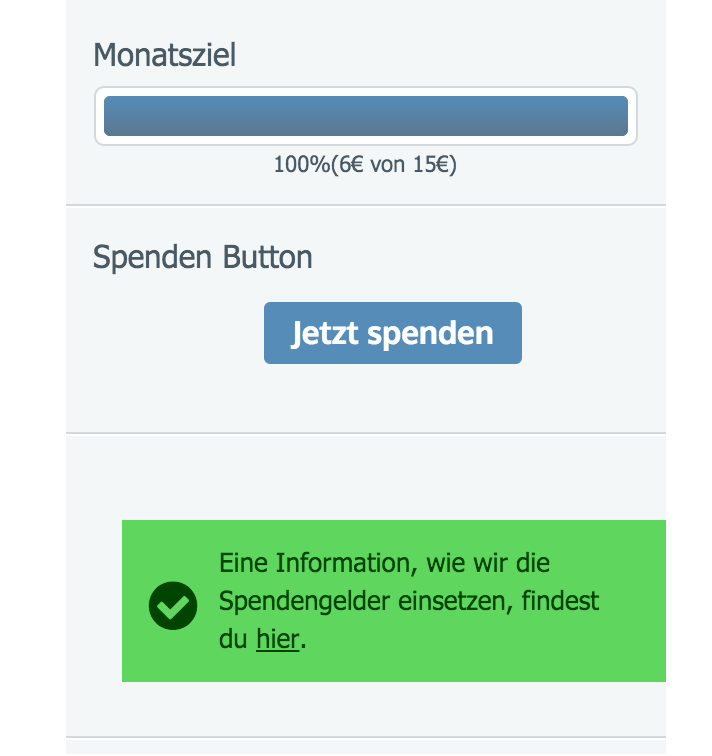712x756 pixels.
Task: Select the Monatsziel heading
Action: [x=164, y=54]
